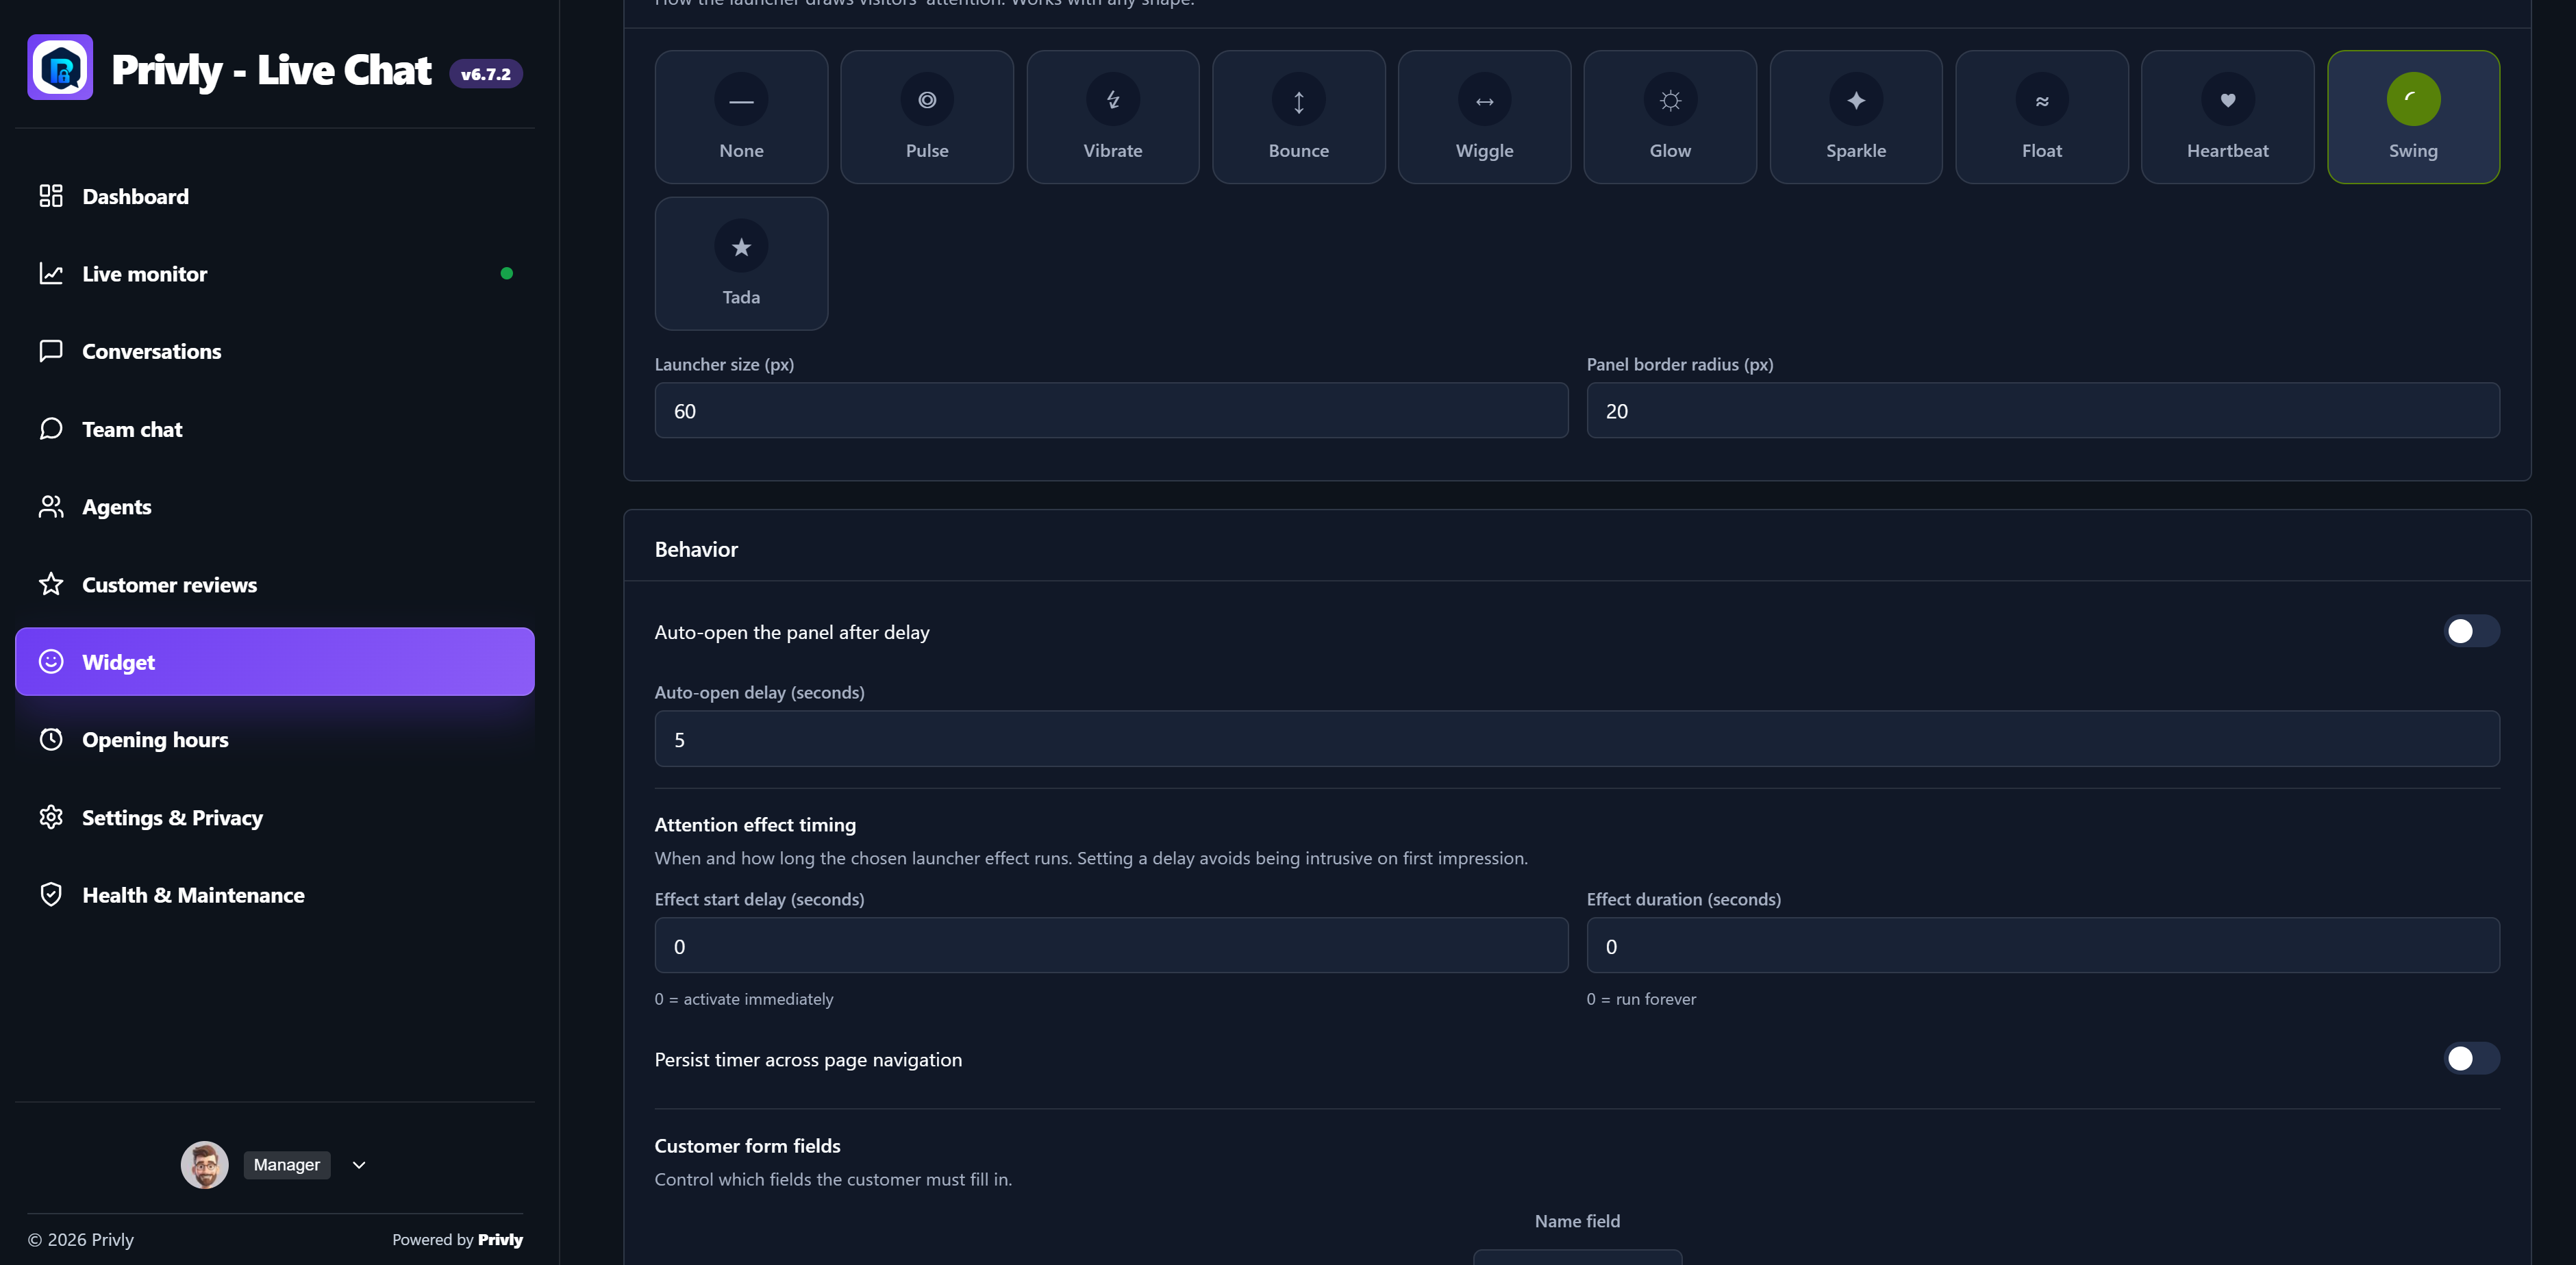Viewport: 2576px width, 1265px height.
Task: Open the Agents page
Action: pyautogui.click(x=275, y=507)
